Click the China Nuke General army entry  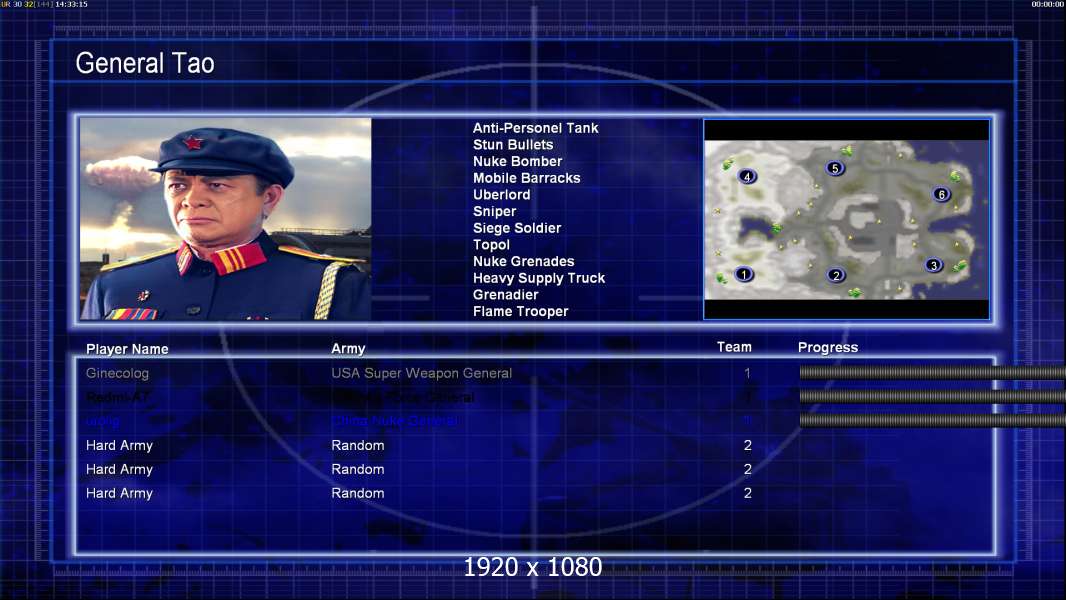click(x=394, y=421)
